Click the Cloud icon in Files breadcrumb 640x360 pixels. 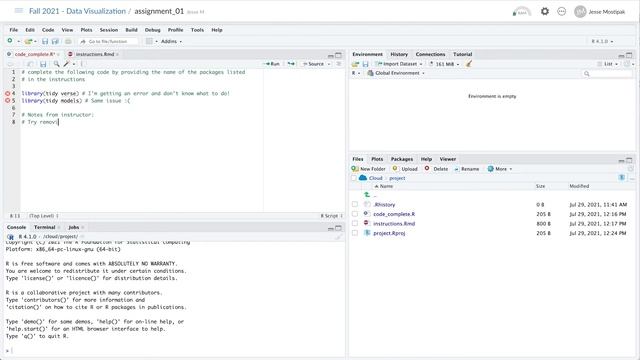coord(363,178)
